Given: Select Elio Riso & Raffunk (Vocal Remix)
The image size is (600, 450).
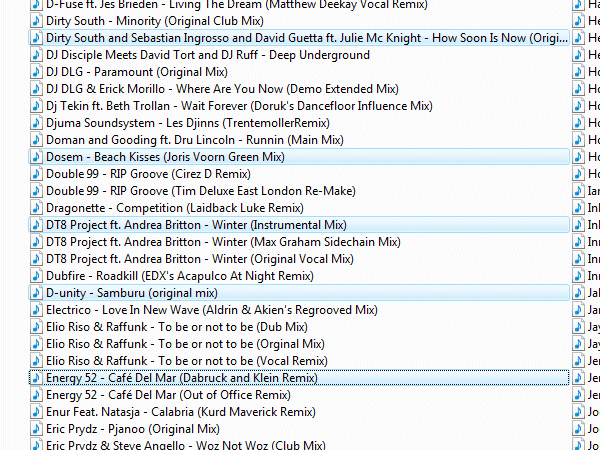Looking at the screenshot, I should (x=187, y=361).
